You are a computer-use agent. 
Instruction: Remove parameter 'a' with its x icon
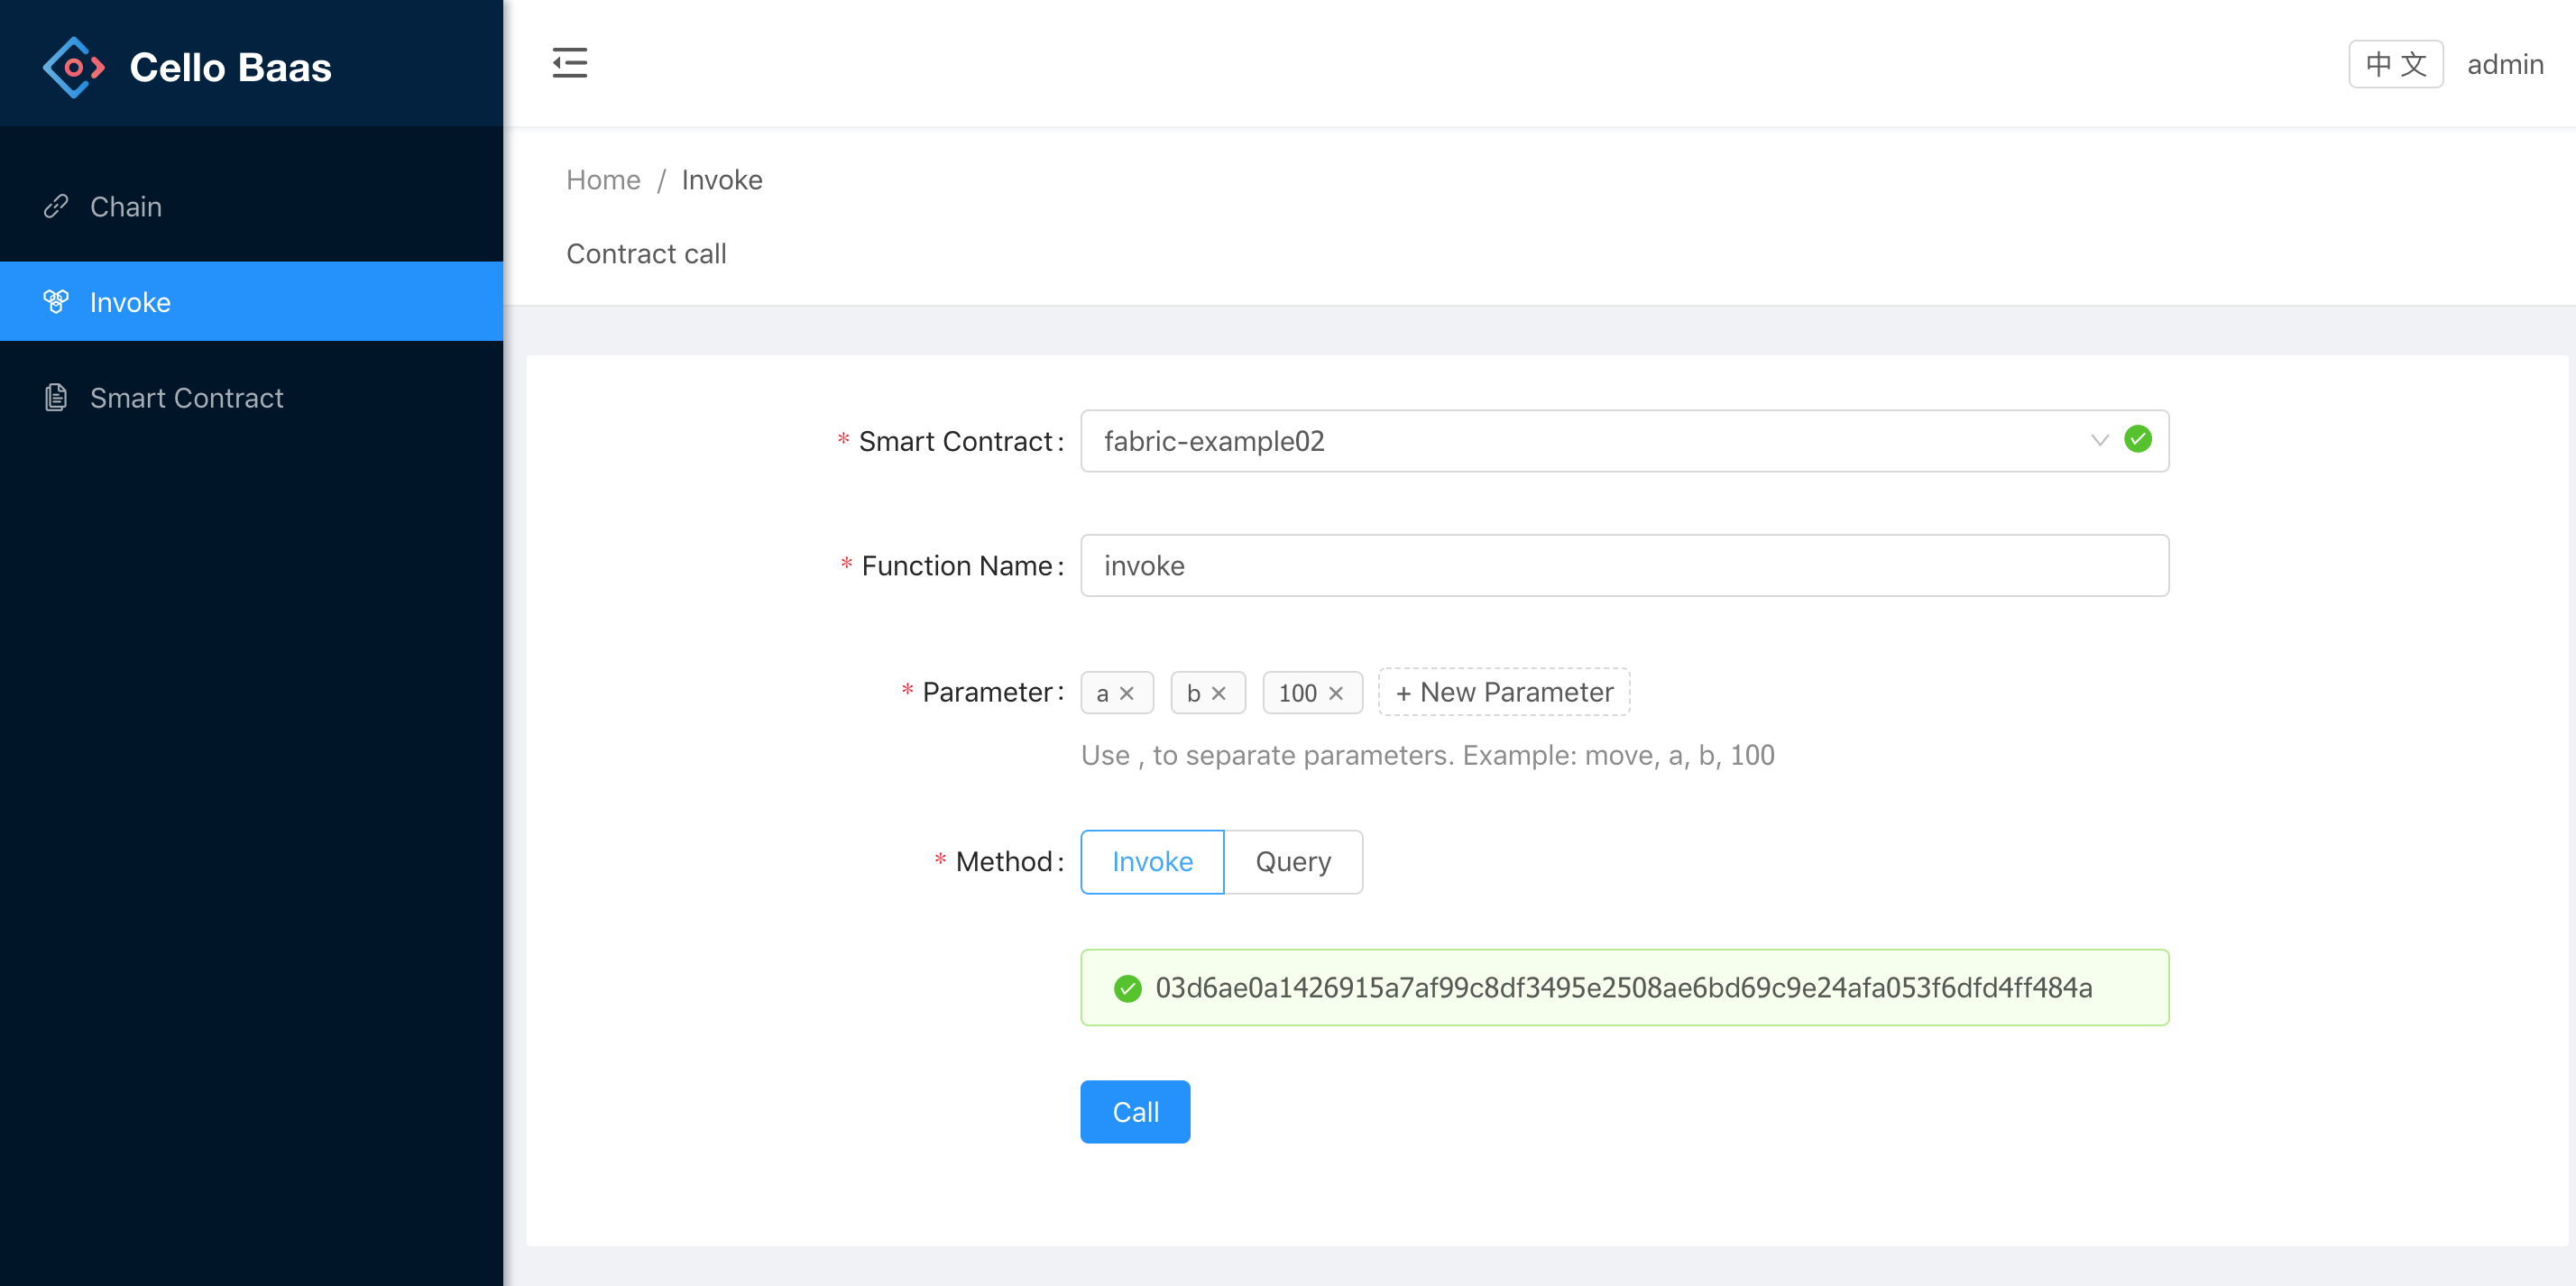pos(1127,693)
